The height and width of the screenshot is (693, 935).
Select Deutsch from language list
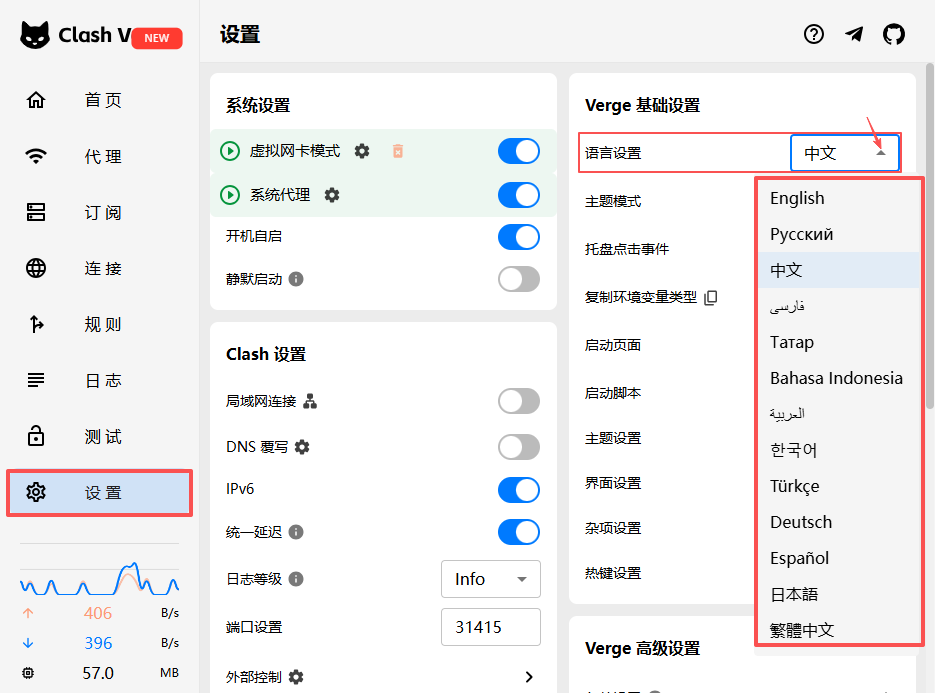click(x=839, y=522)
